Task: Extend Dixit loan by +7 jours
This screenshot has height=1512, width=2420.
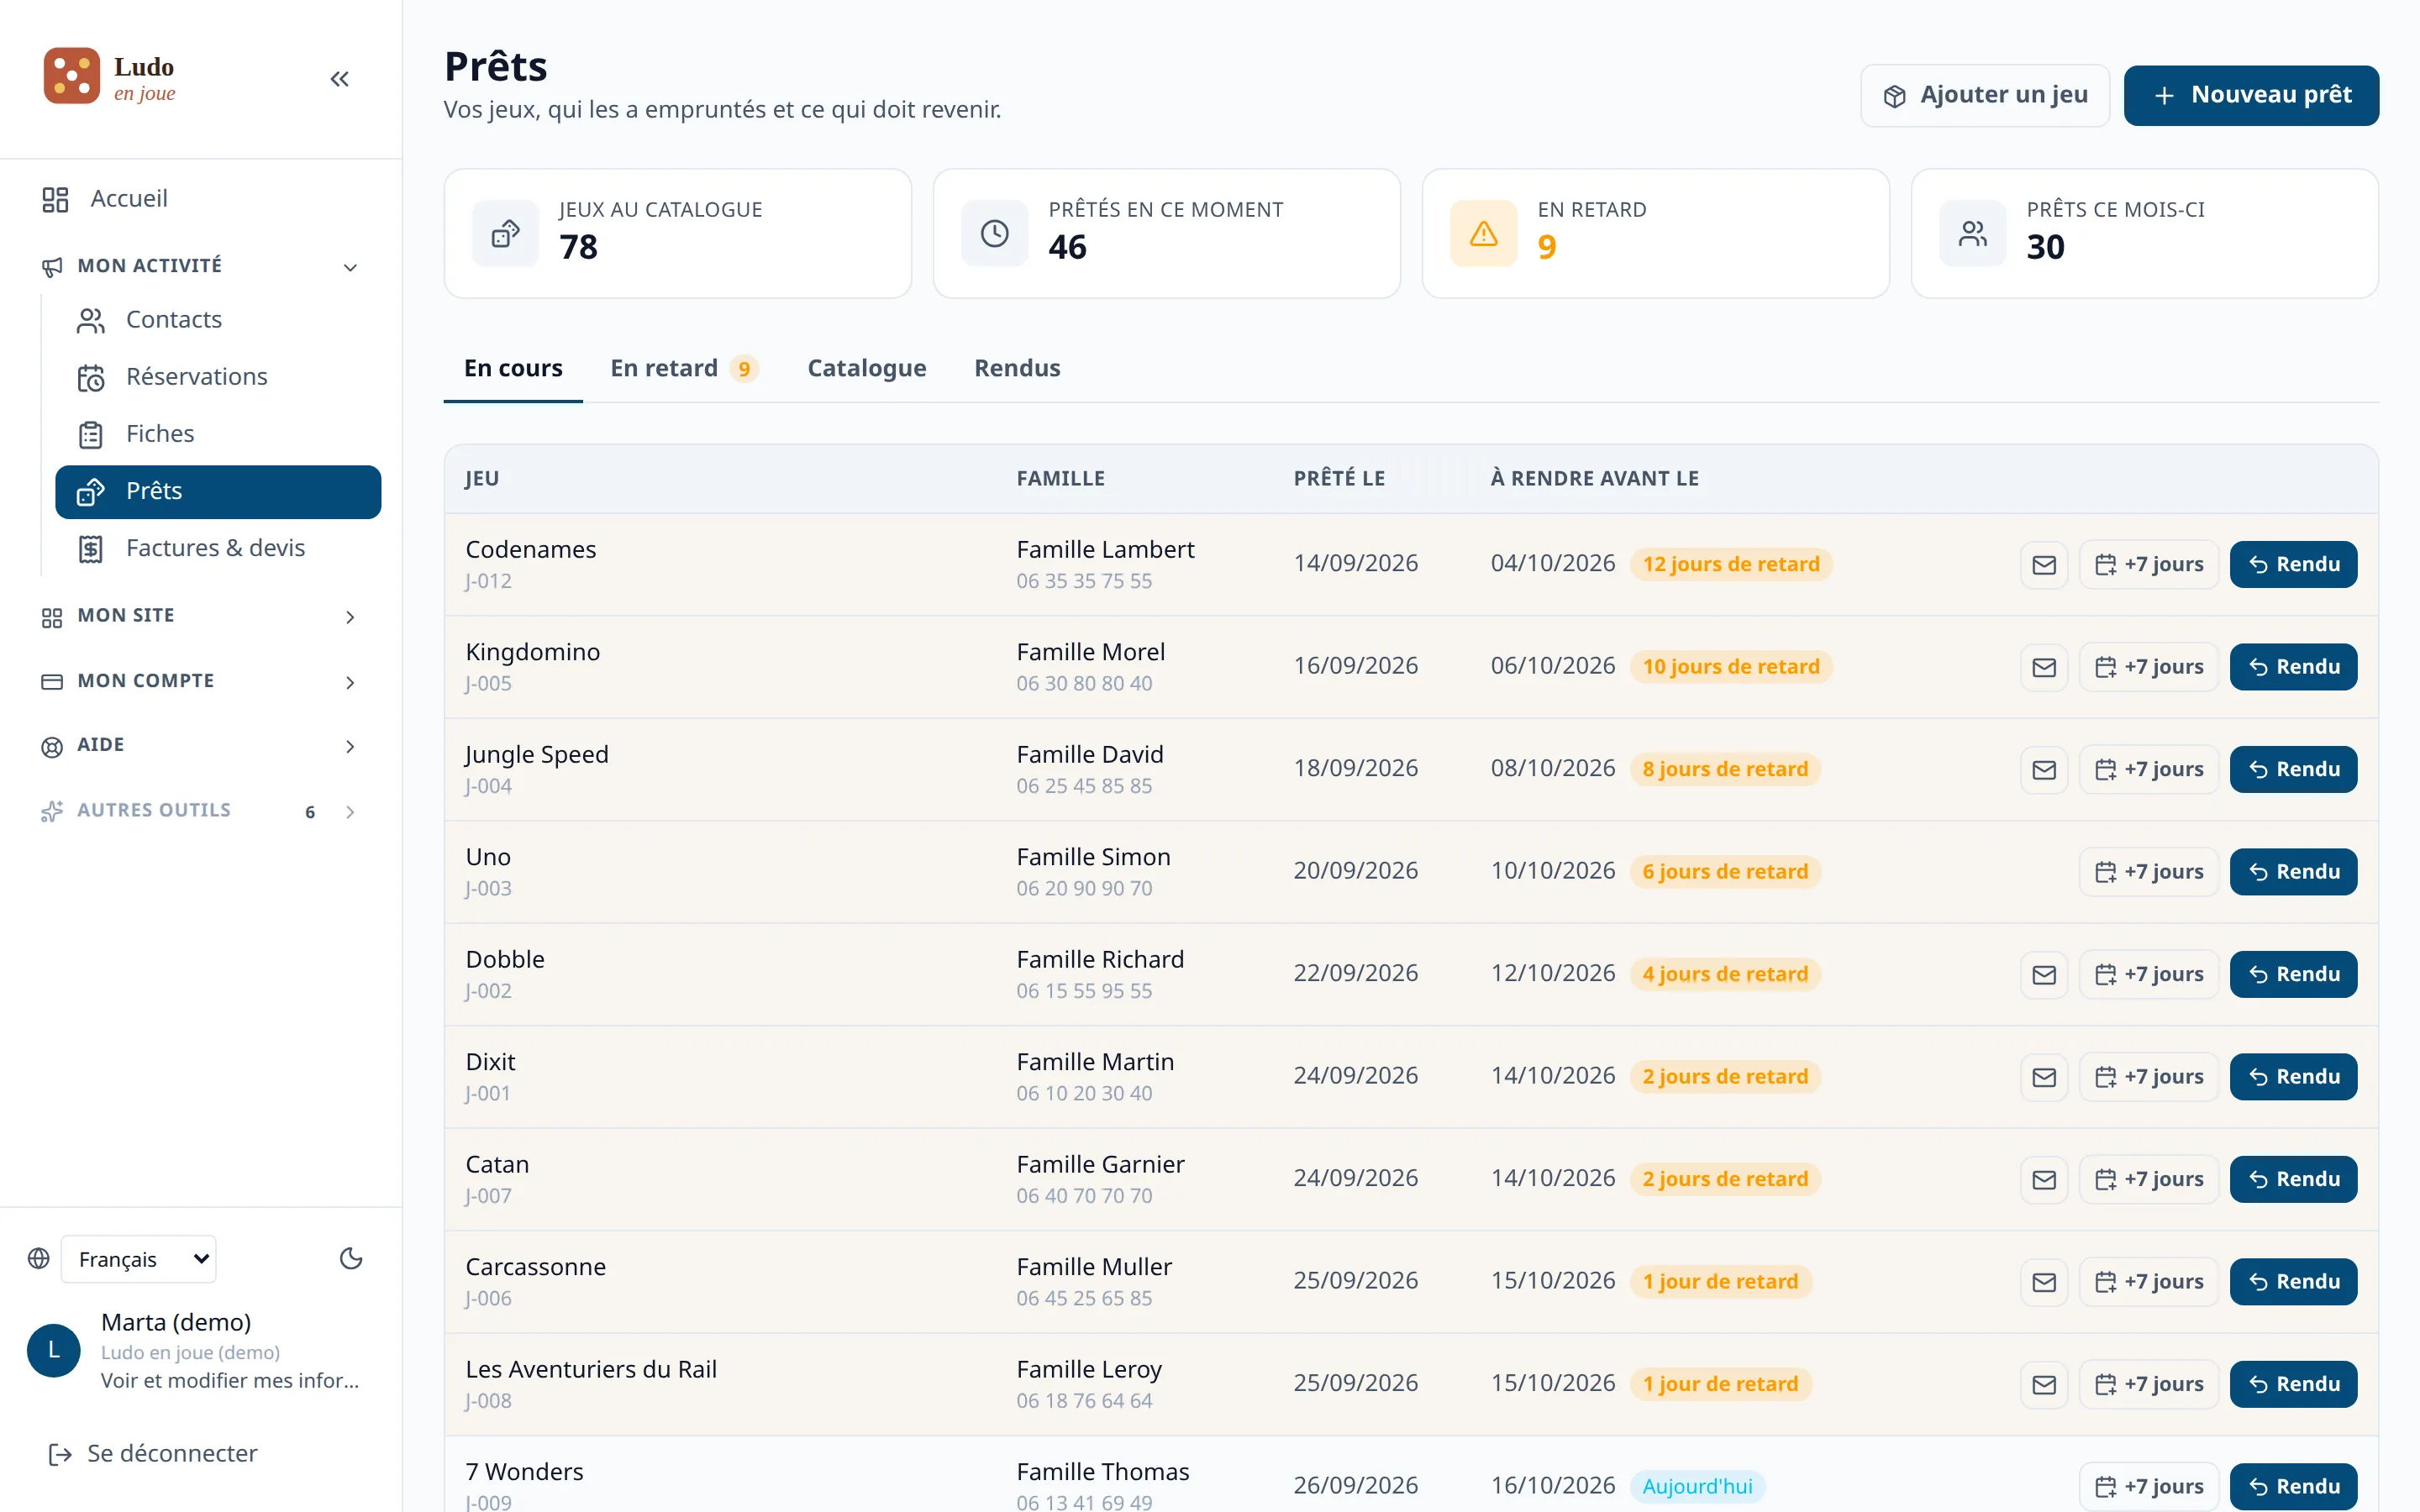Action: [x=2149, y=1077]
